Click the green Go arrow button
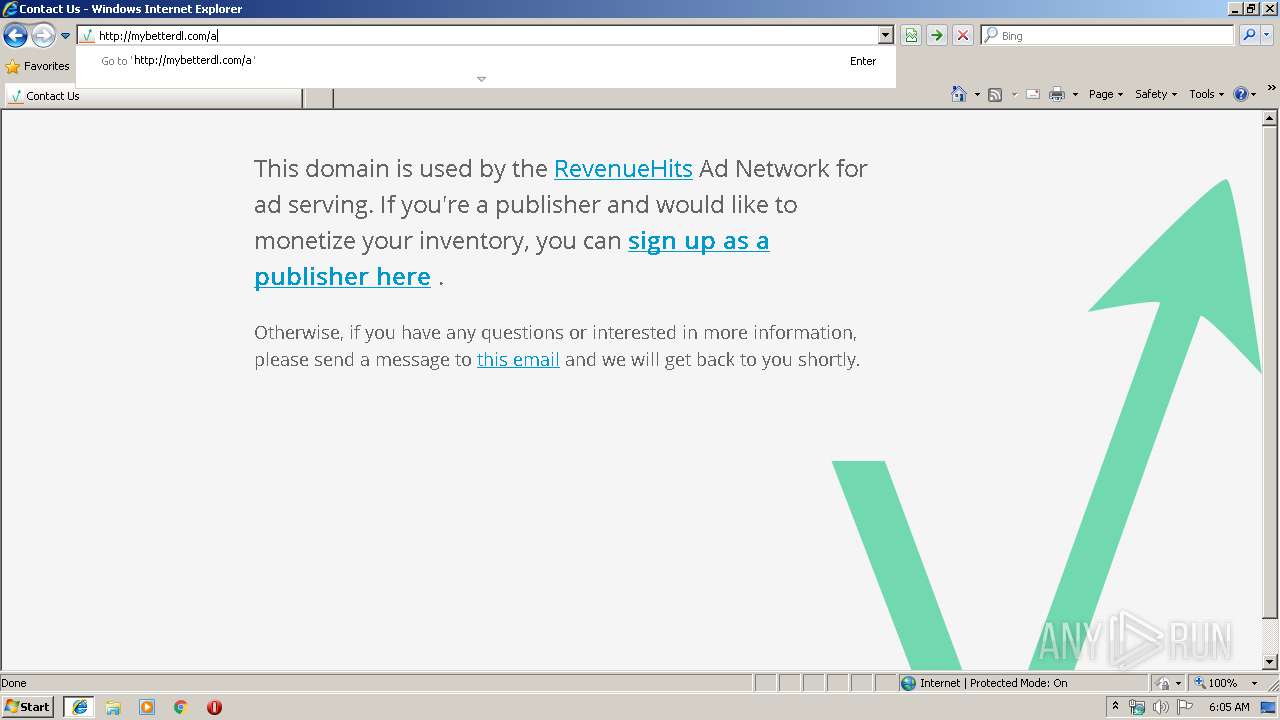Viewport: 1280px width, 720px height. tap(937, 36)
